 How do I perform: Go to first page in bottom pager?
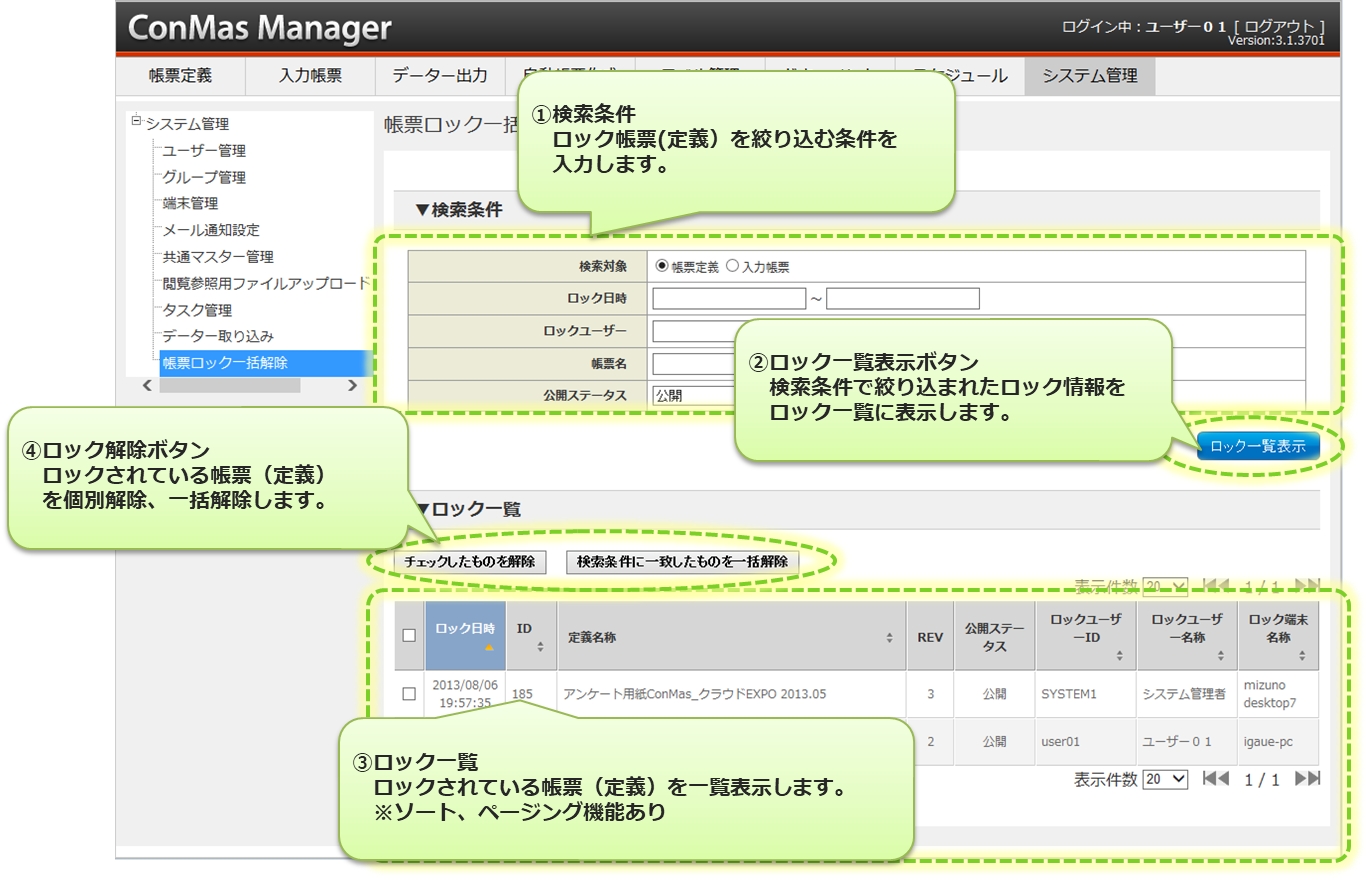click(x=1215, y=779)
